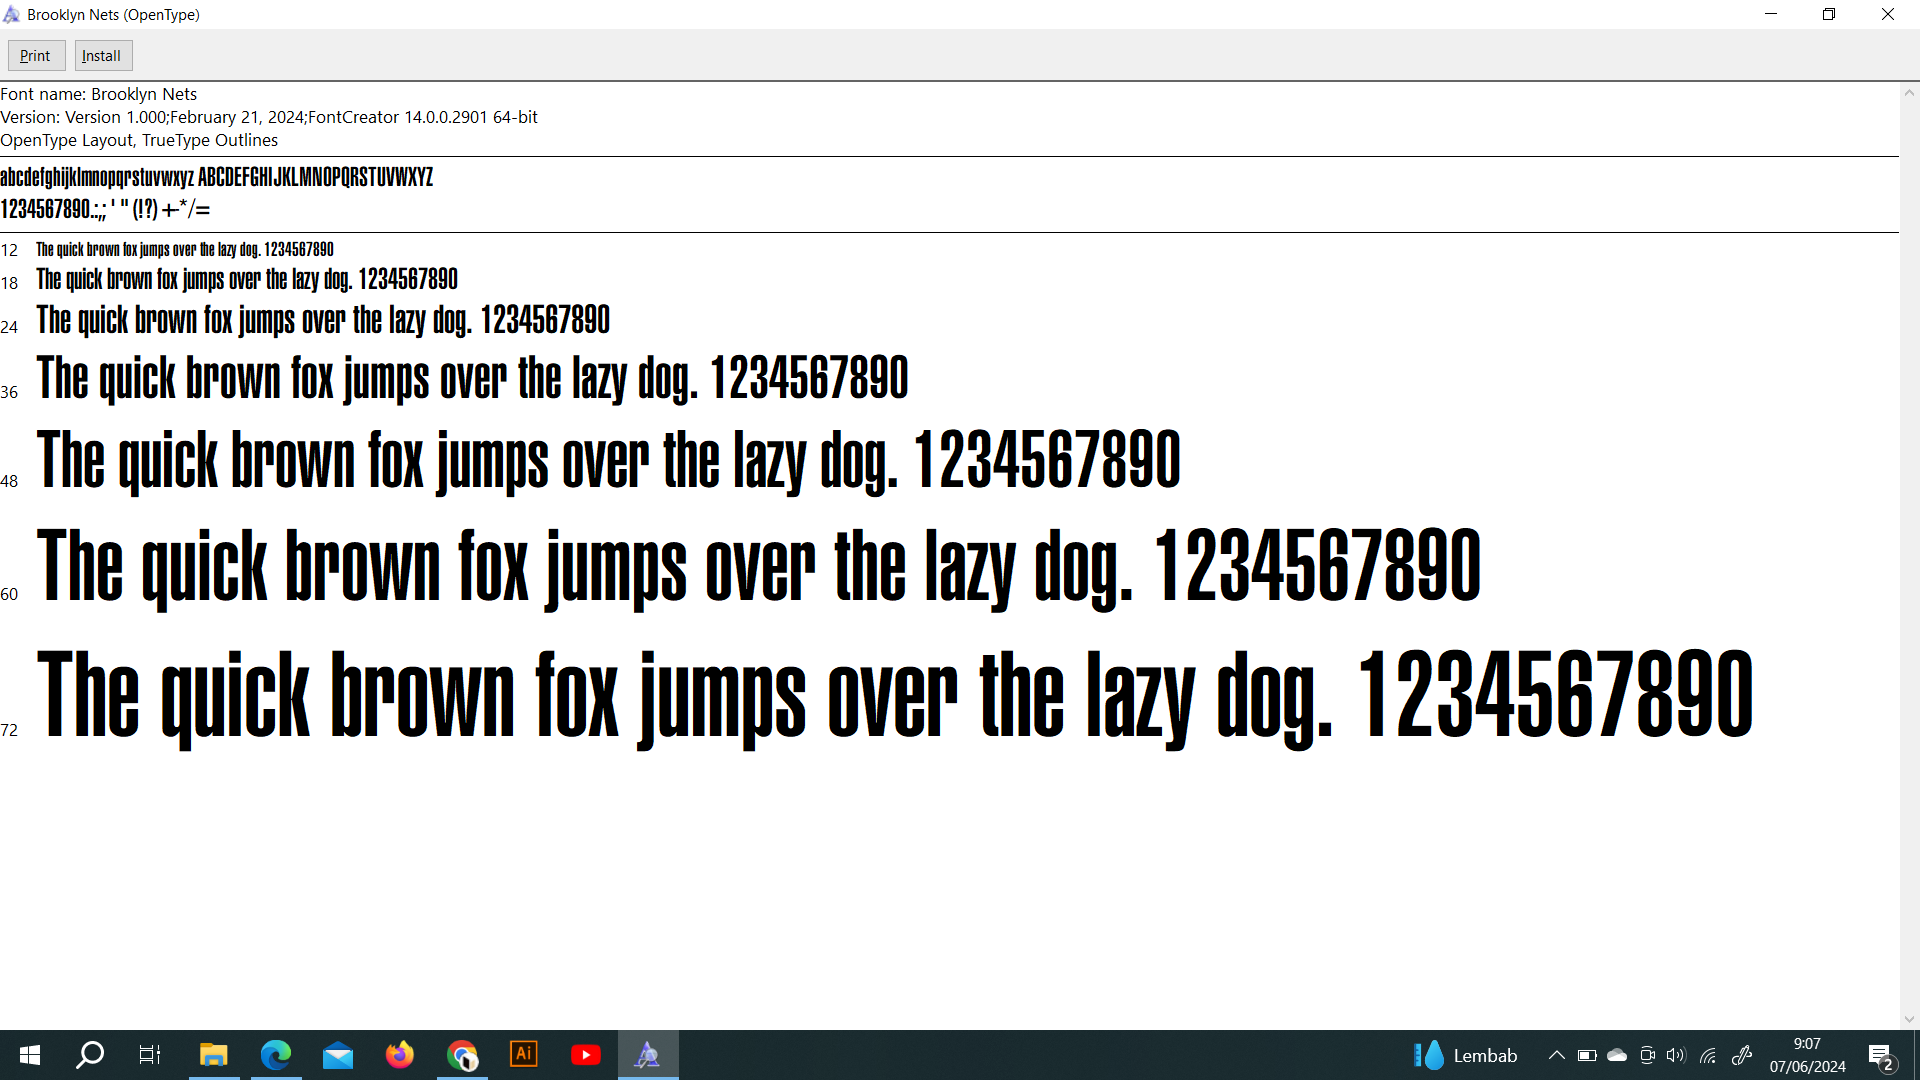
Task: Open the Wi-Fi network flyout
Action: (x=1708, y=1055)
